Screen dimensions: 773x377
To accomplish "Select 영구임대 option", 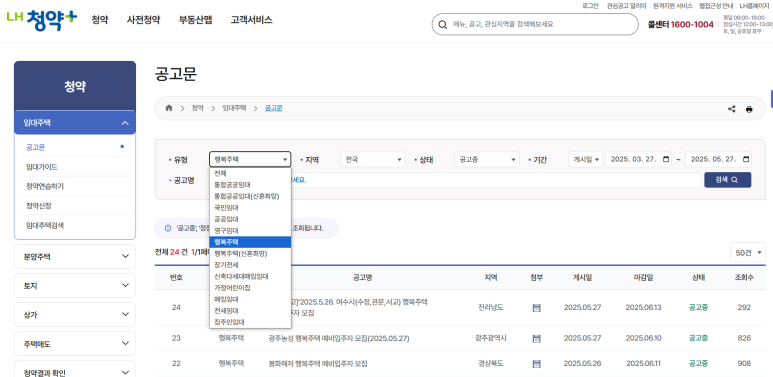I will [250, 231].
